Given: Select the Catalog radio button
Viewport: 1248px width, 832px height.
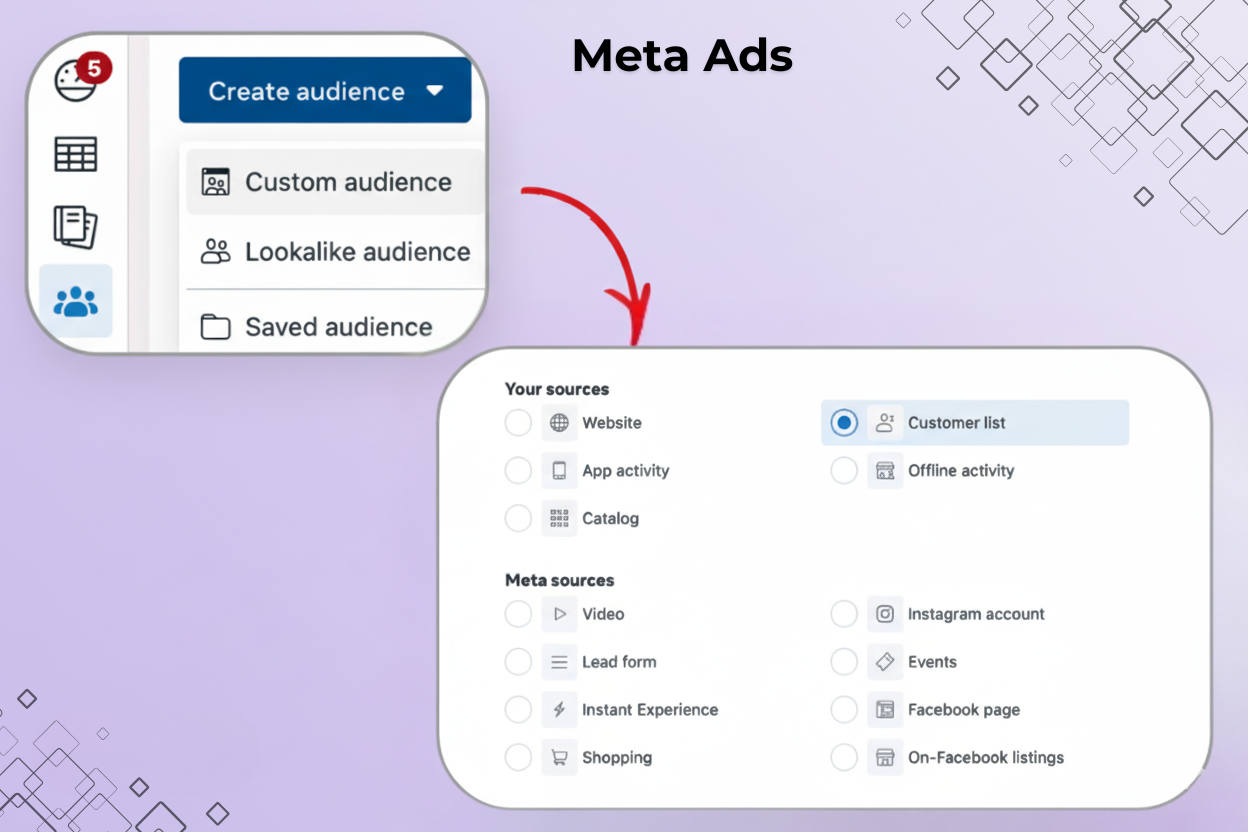Looking at the screenshot, I should (518, 519).
